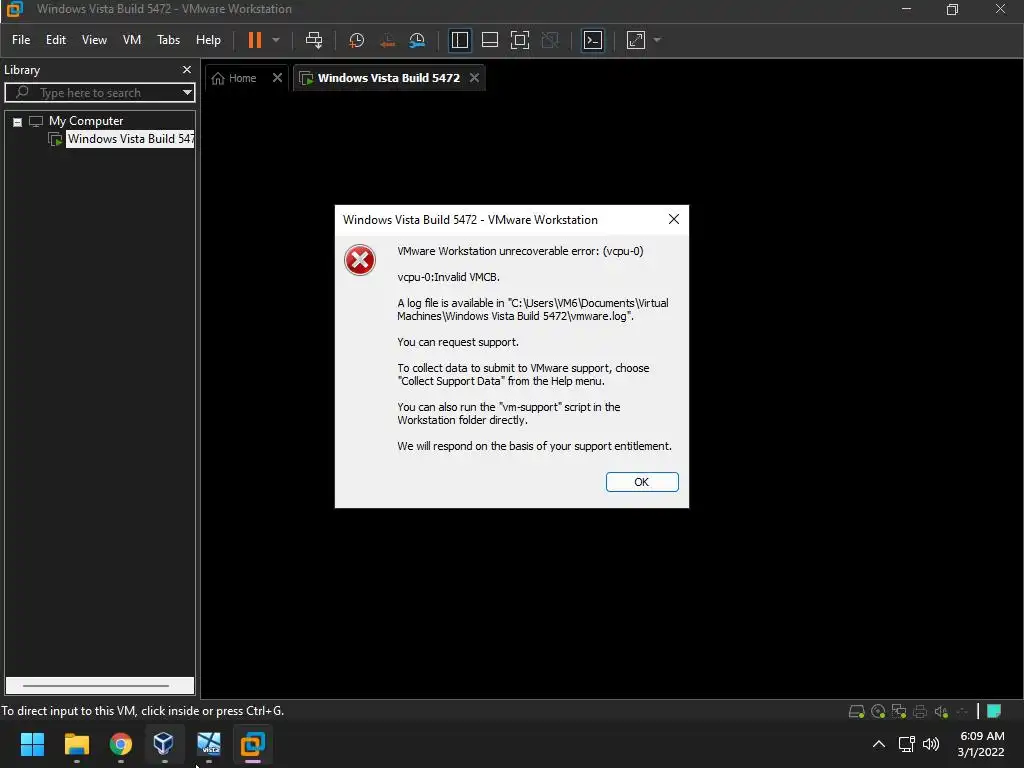Select My Computer in the library
Image resolution: width=1024 pixels, height=768 pixels.
(86, 121)
